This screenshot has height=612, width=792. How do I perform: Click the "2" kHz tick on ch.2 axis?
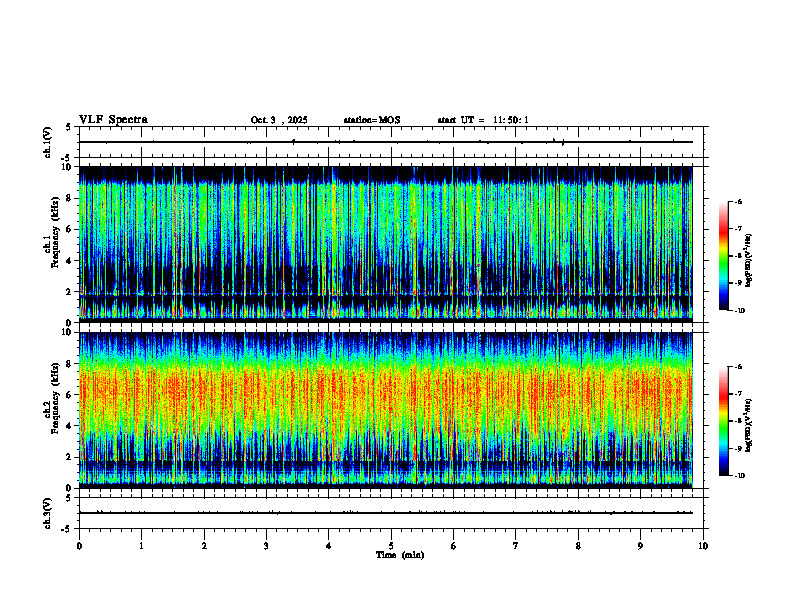69,457
